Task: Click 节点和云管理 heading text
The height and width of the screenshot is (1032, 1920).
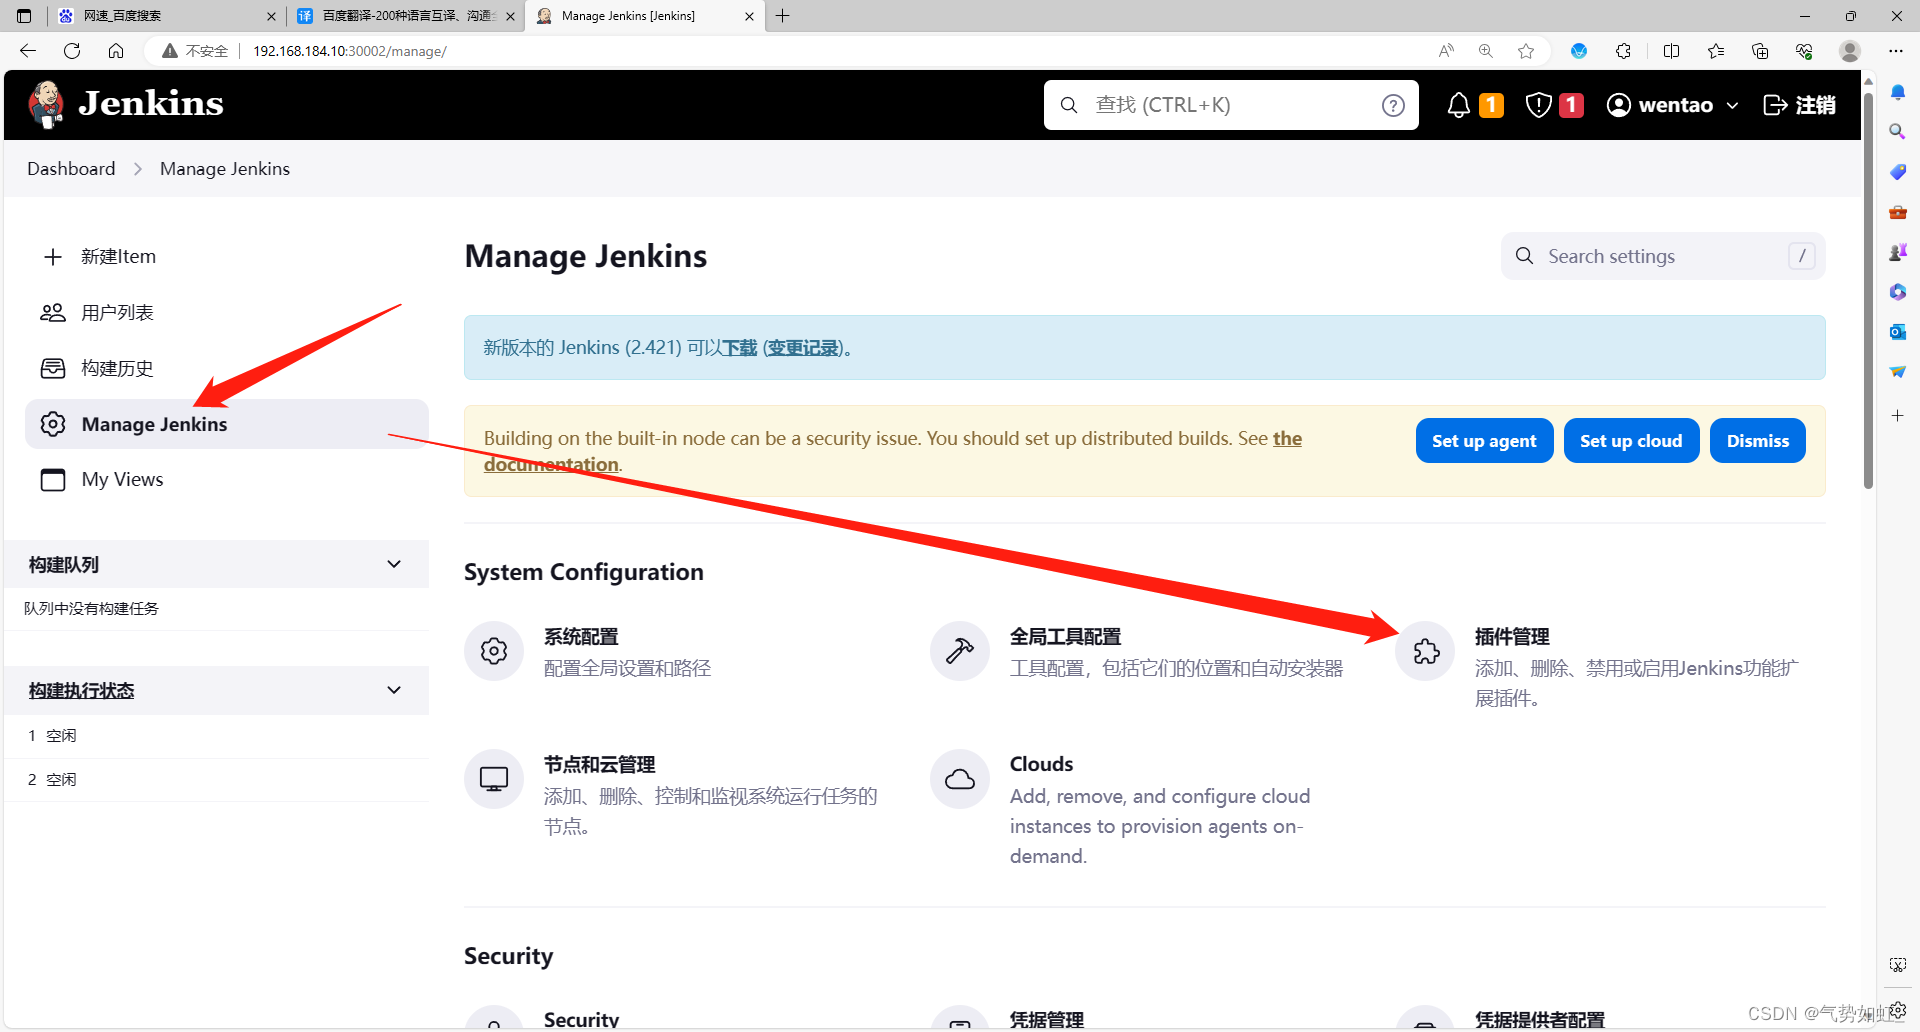Action: click(599, 765)
